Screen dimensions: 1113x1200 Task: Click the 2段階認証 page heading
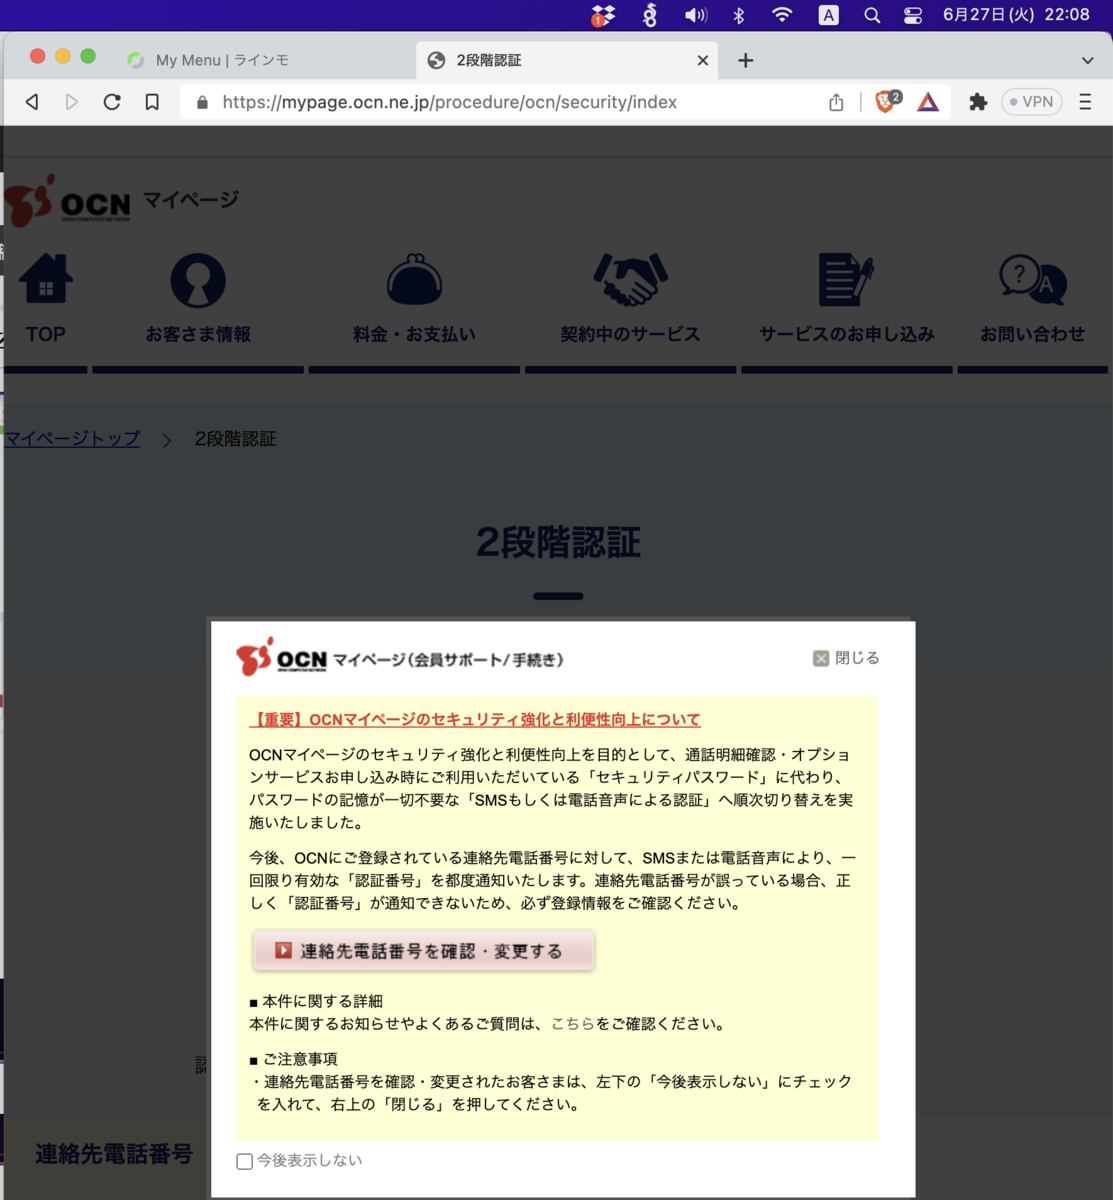[558, 543]
